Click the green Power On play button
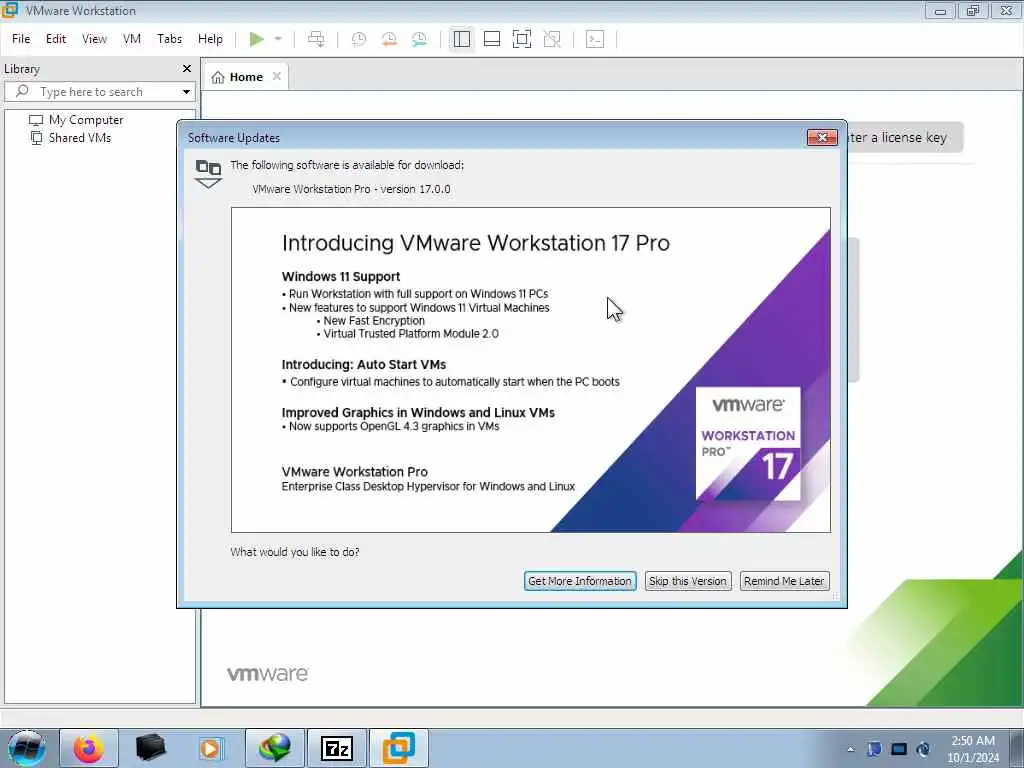Screen dimensions: 1024x768 [x=257, y=39]
